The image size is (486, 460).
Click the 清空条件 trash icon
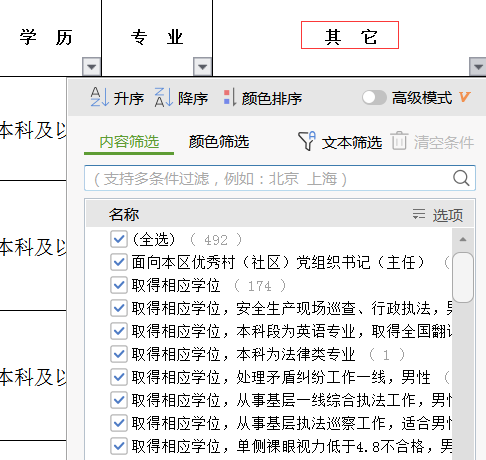click(399, 141)
